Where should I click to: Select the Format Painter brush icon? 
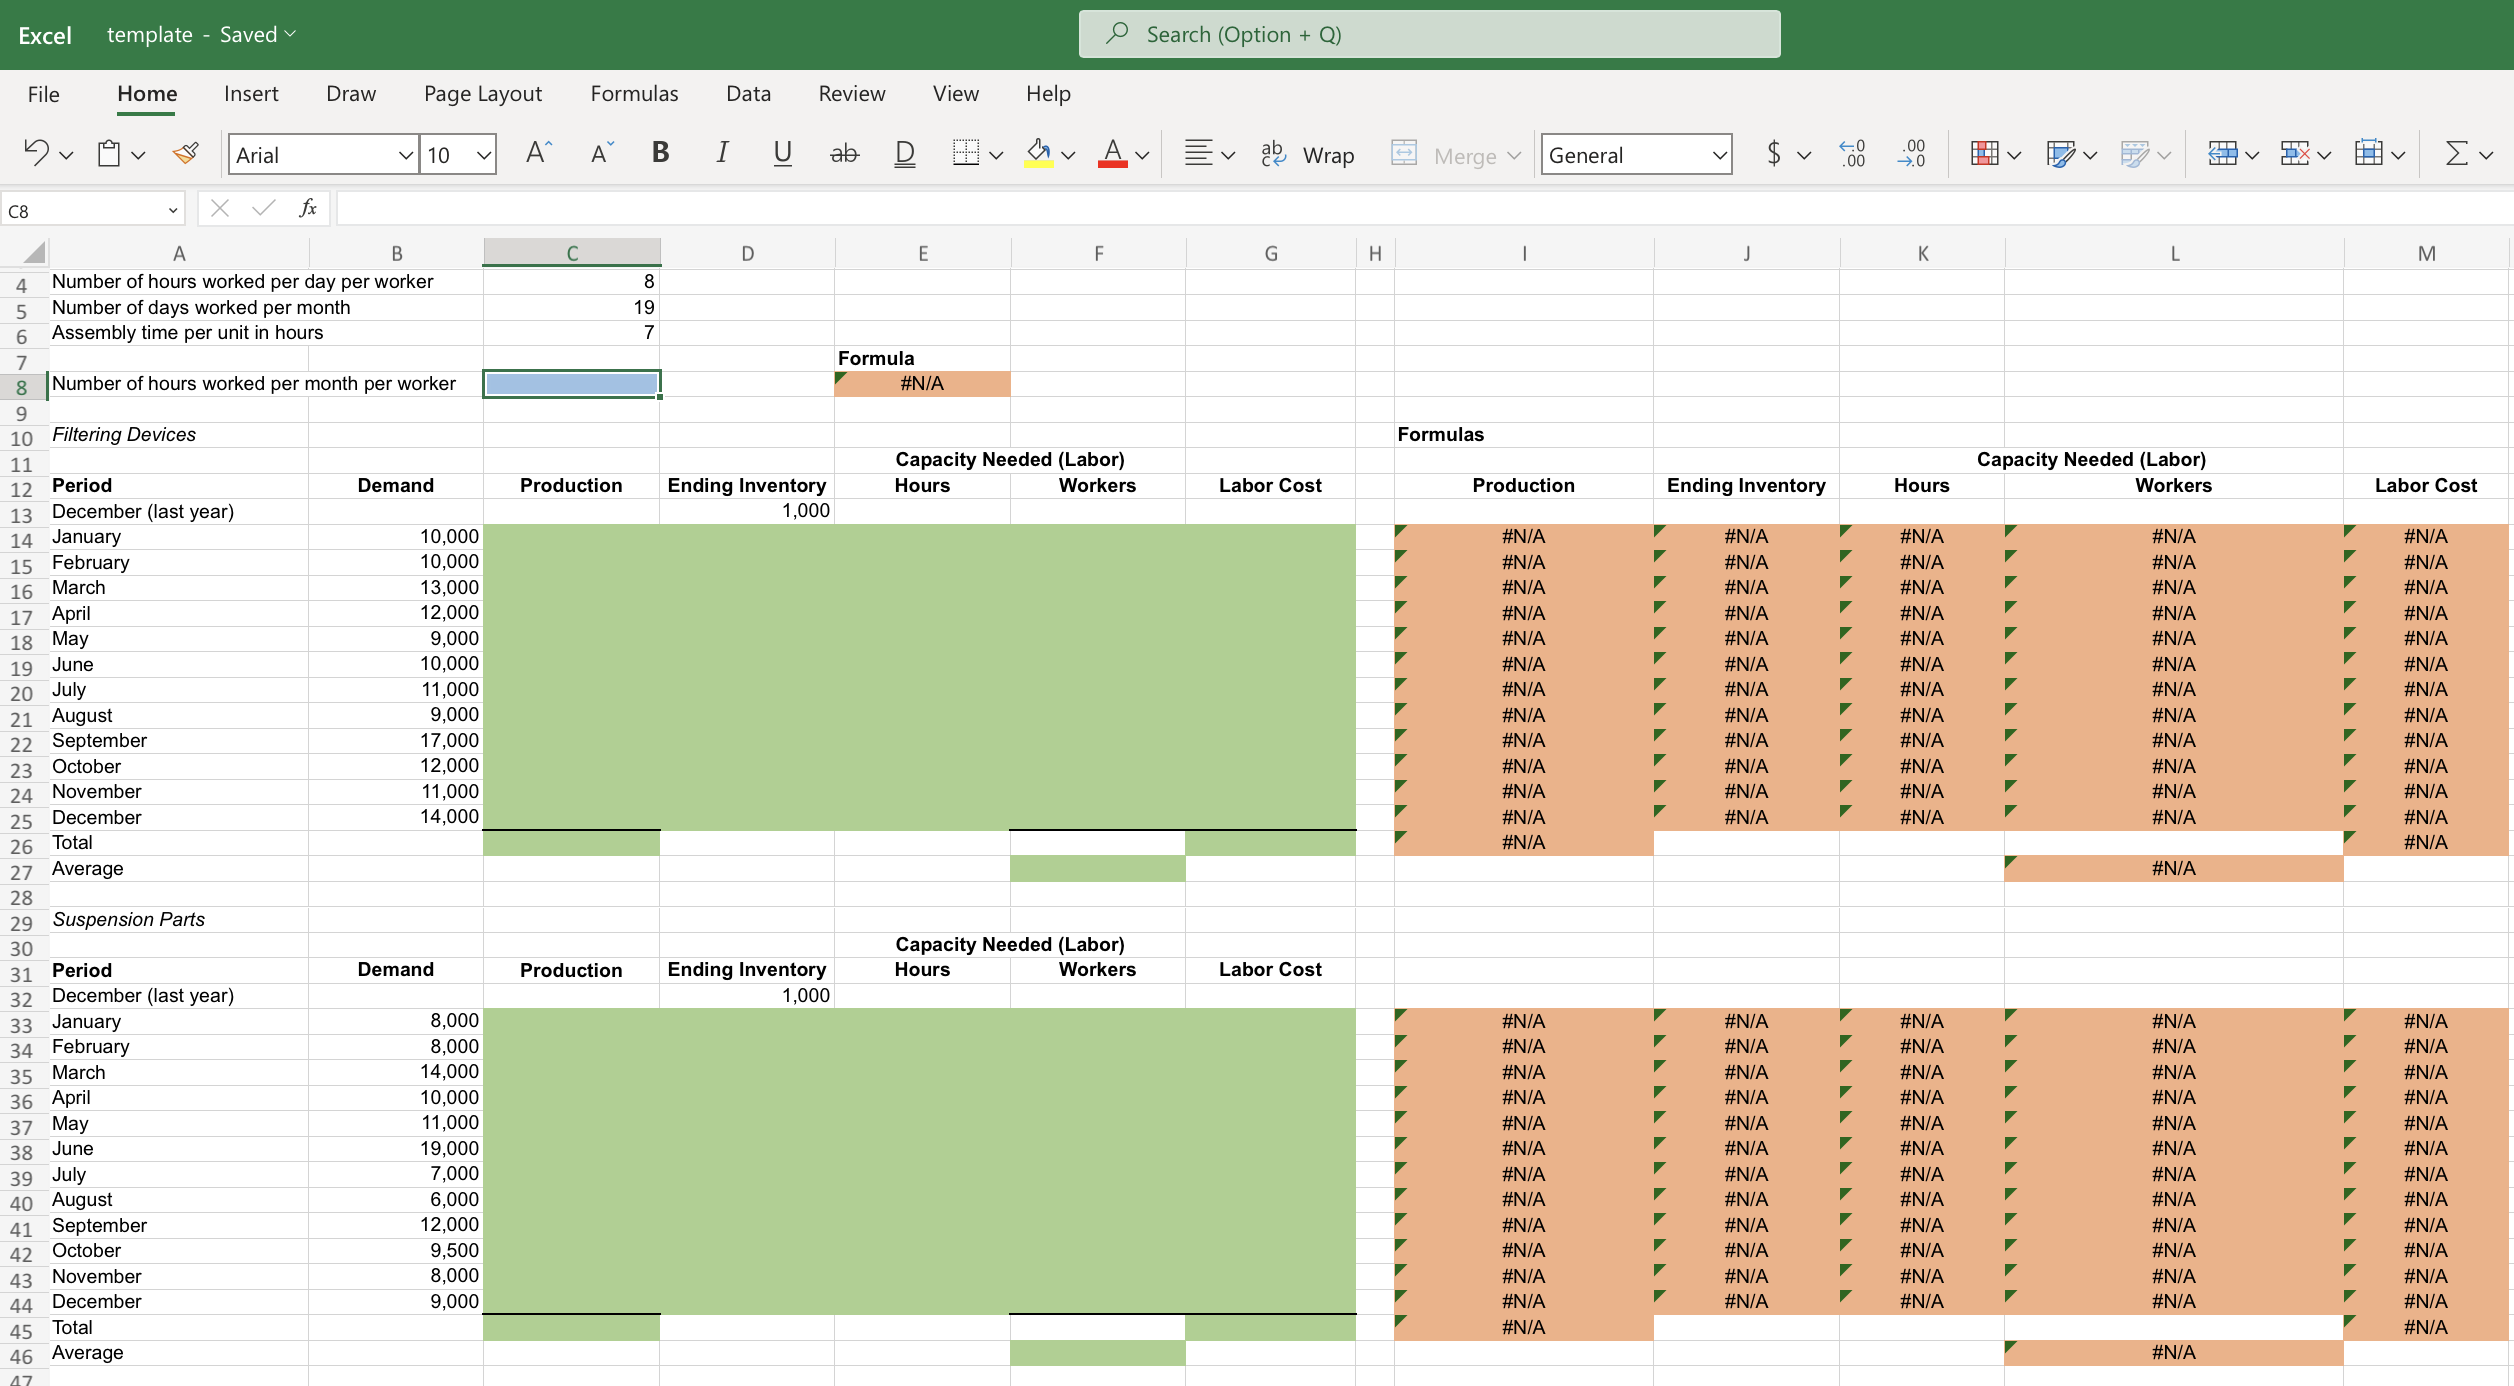(185, 153)
